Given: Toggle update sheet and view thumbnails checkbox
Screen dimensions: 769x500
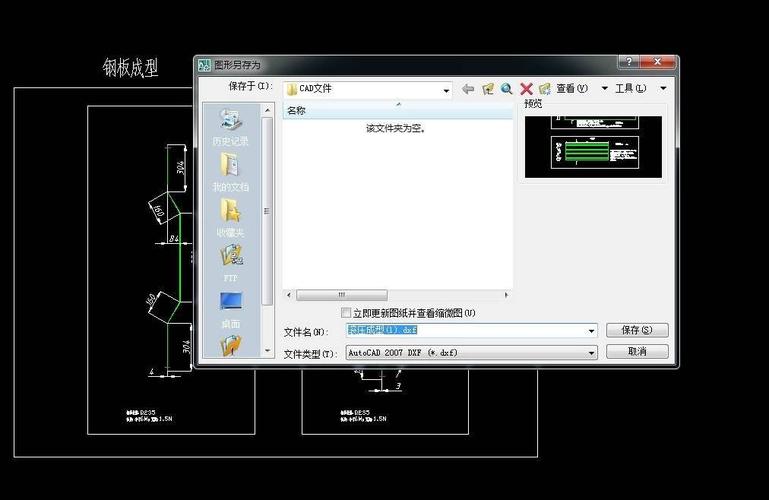Looking at the screenshot, I should pos(346,313).
